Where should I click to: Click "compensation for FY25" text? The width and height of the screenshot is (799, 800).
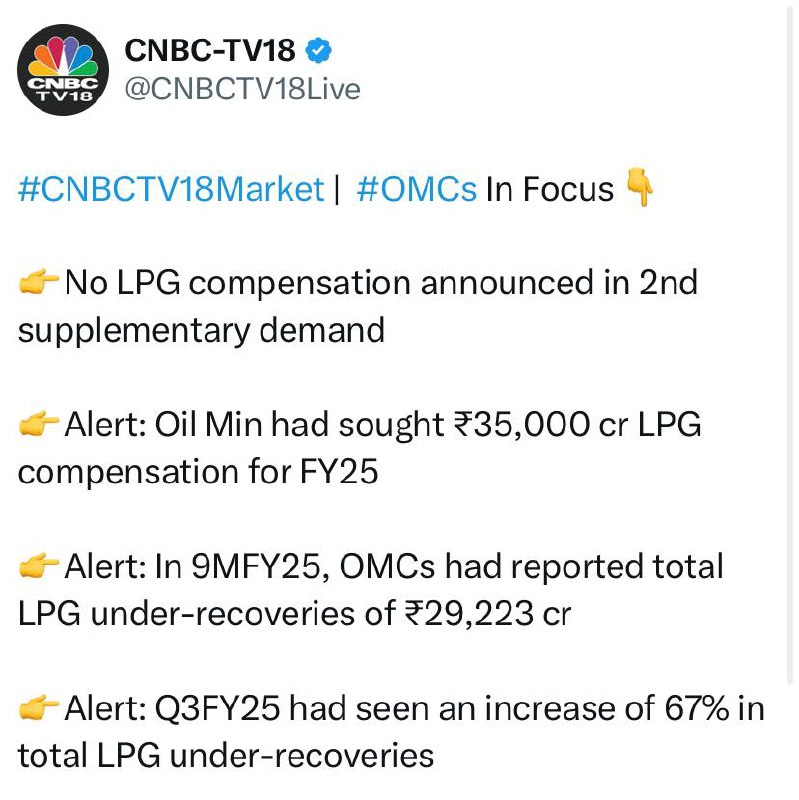pyautogui.click(x=198, y=472)
